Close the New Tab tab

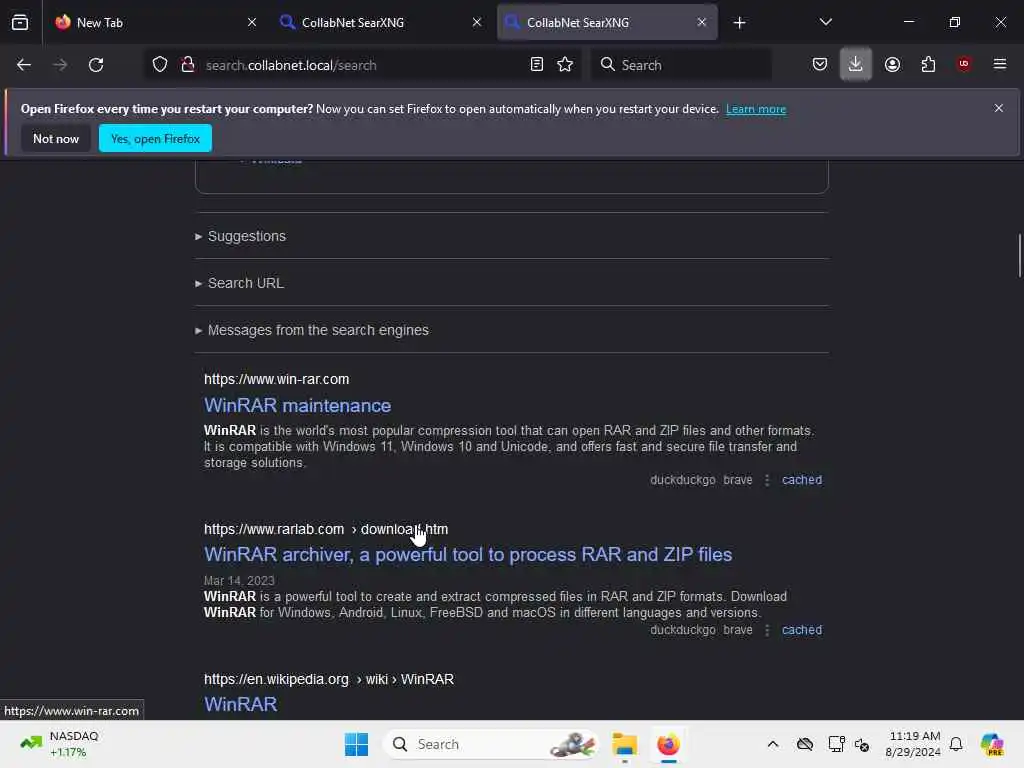(252, 22)
